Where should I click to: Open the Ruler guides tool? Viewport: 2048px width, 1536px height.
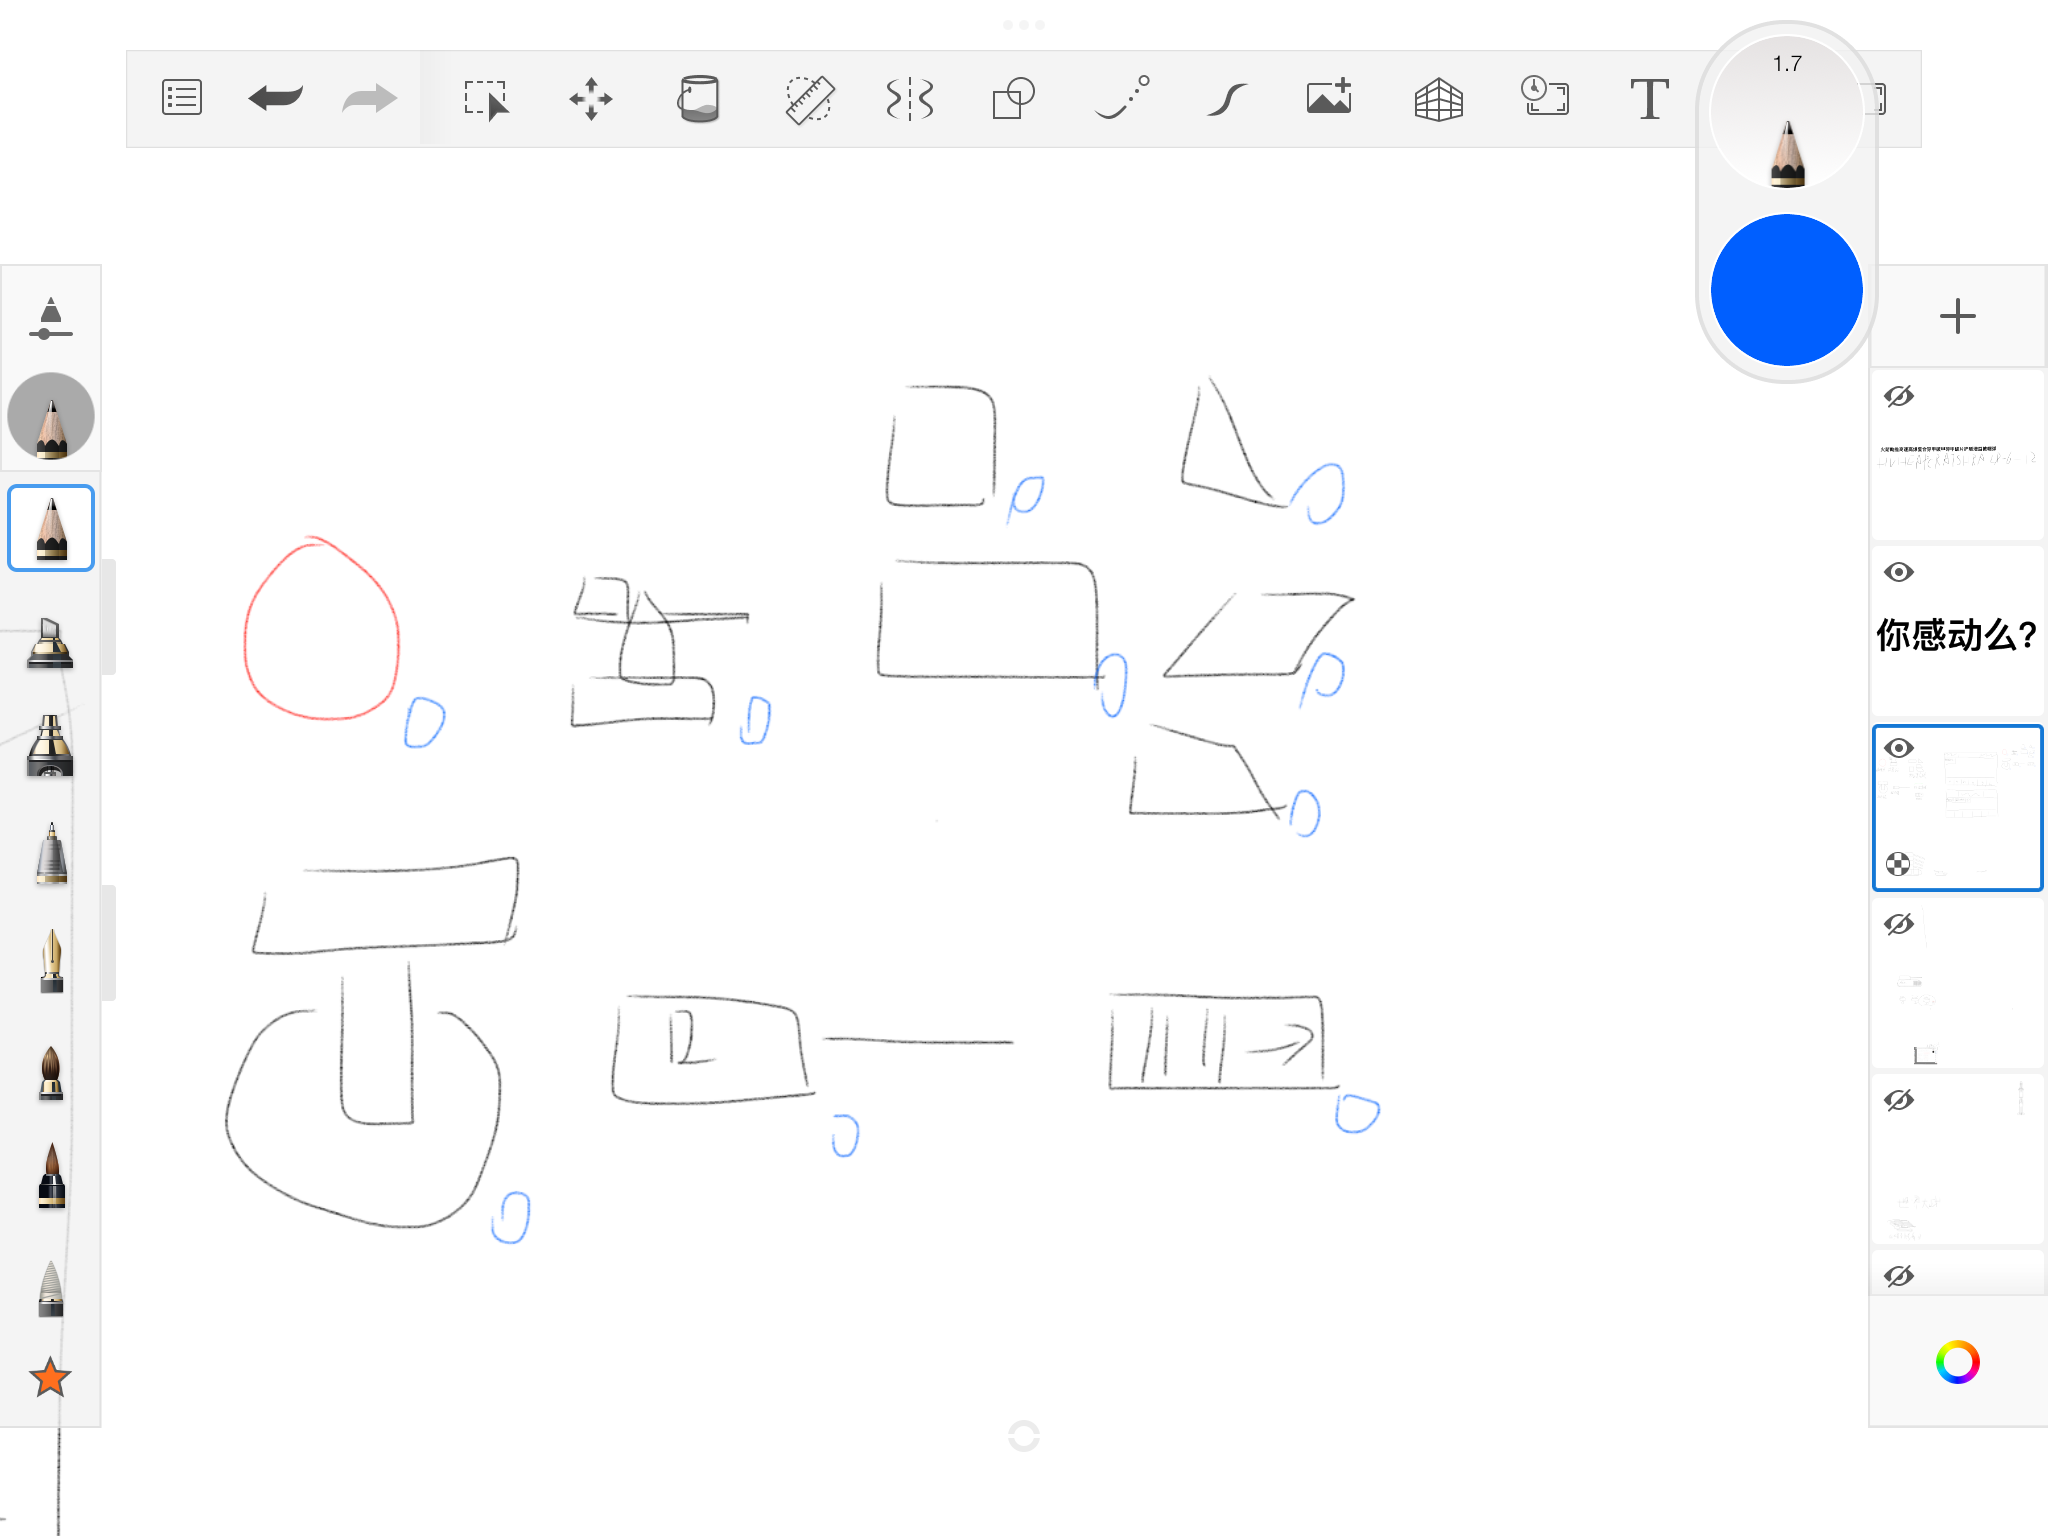coord(808,99)
